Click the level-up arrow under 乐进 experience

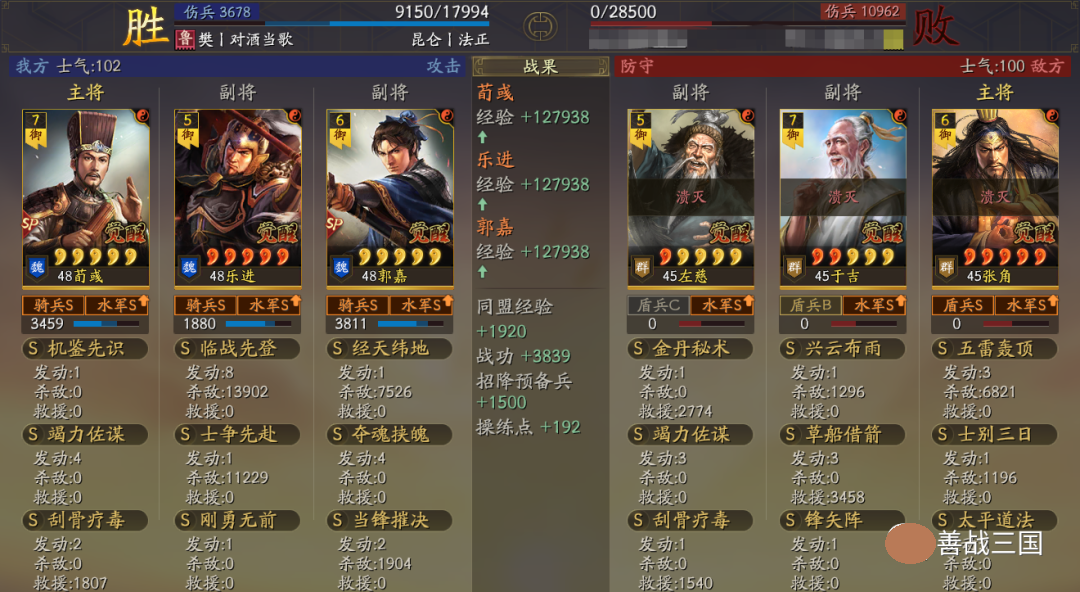(482, 205)
